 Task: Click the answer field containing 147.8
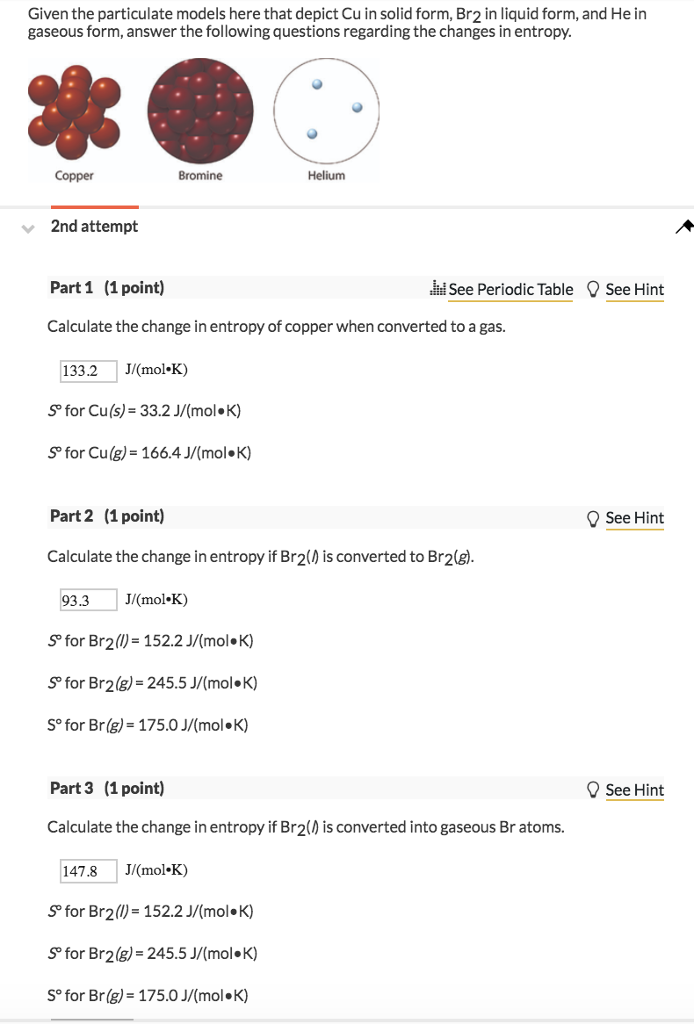(x=88, y=870)
